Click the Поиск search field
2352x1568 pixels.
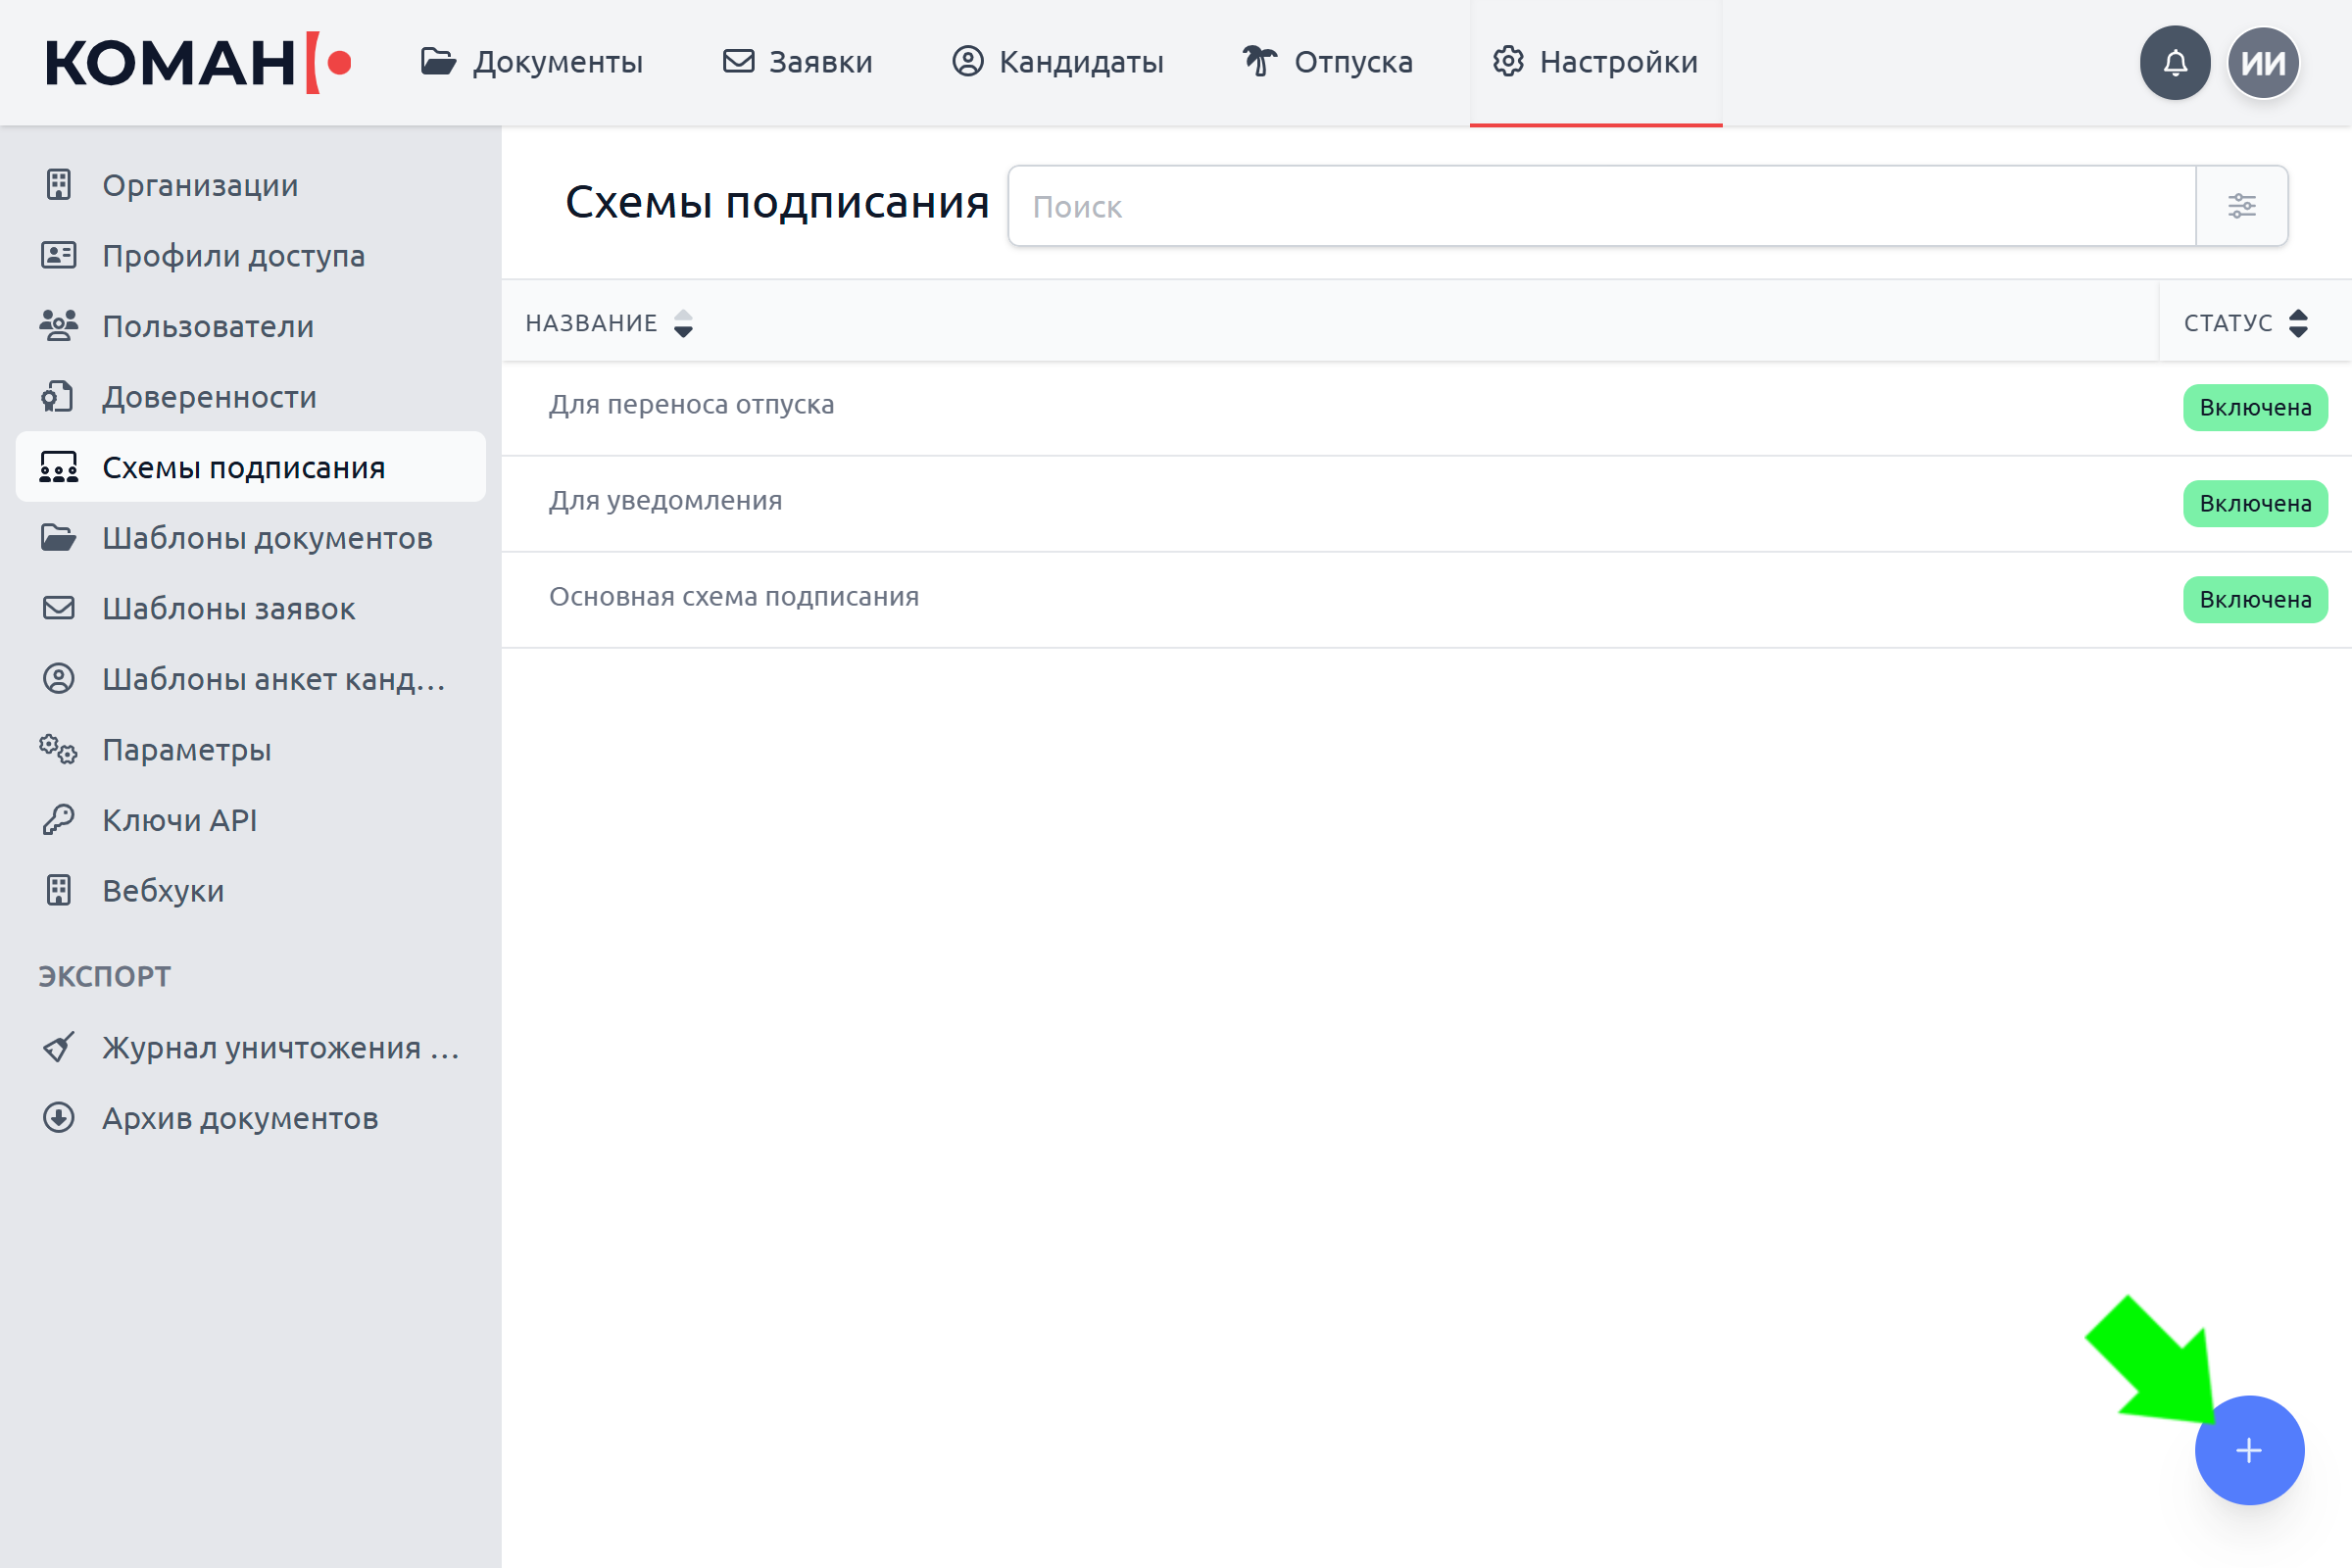(1602, 206)
